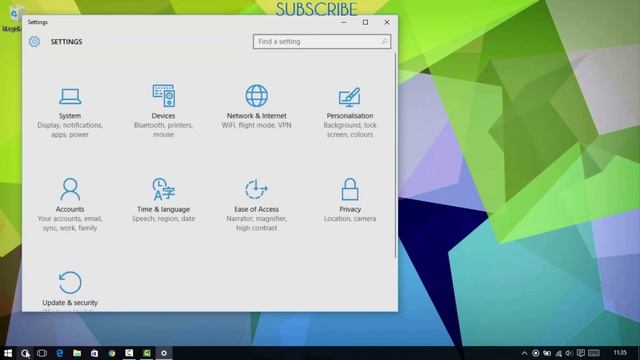Click the 'Bluetooth, printers, mouse' description
Screen dimensions: 640x360
[163, 130]
